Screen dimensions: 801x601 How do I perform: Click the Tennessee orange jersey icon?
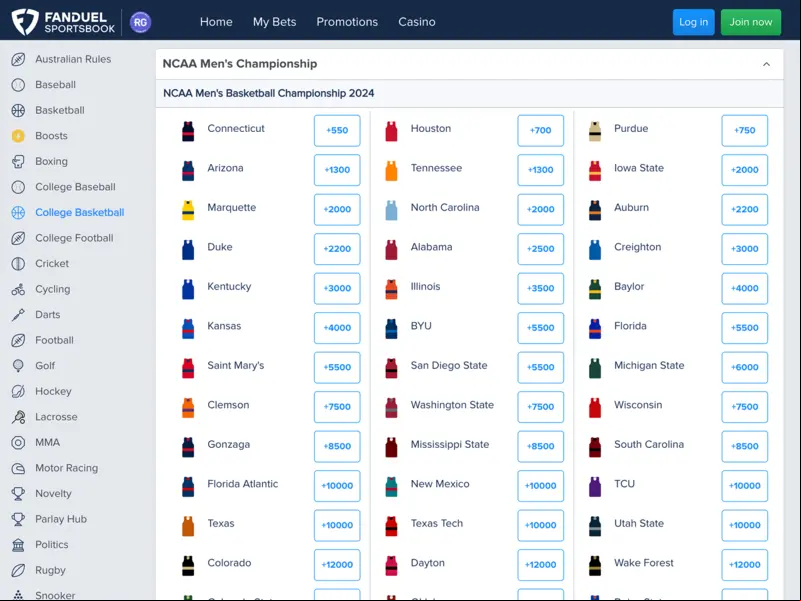(x=391, y=171)
